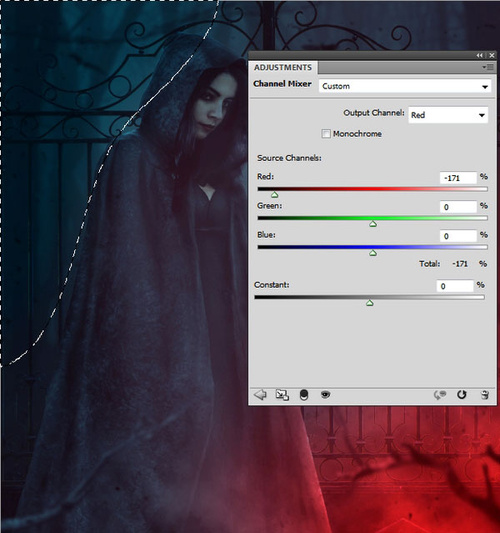500x533 pixels.
Task: Click the Green source channel slider handle
Action: 373,224
